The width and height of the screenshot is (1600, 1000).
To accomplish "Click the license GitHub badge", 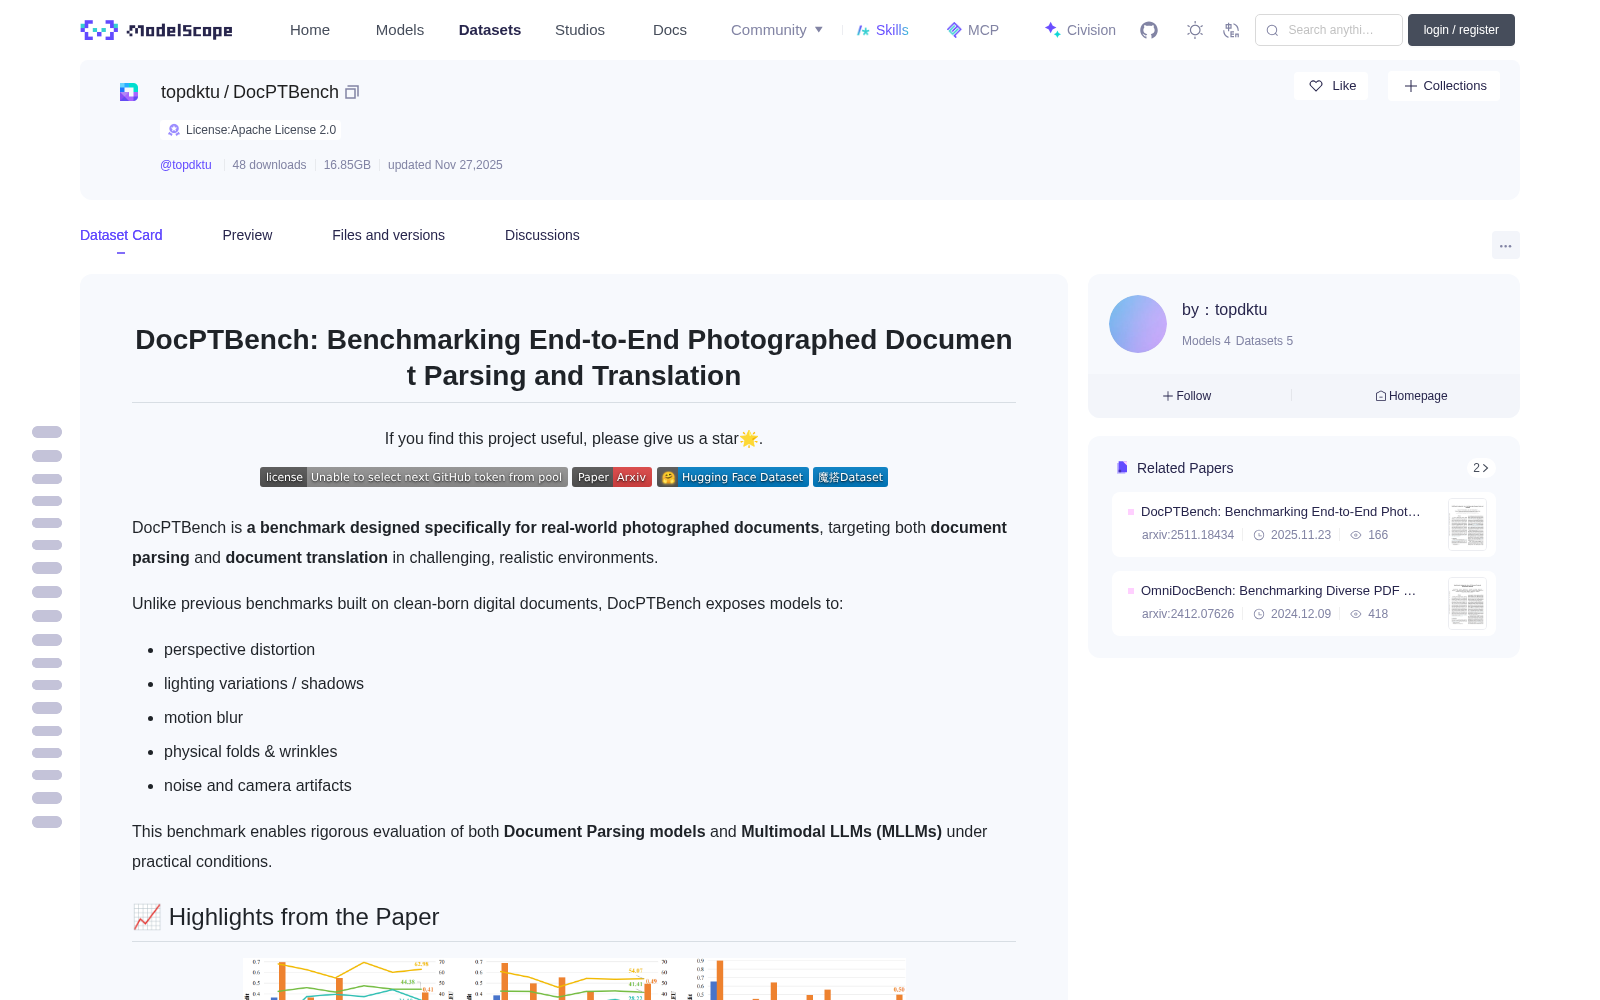I will (x=414, y=477).
